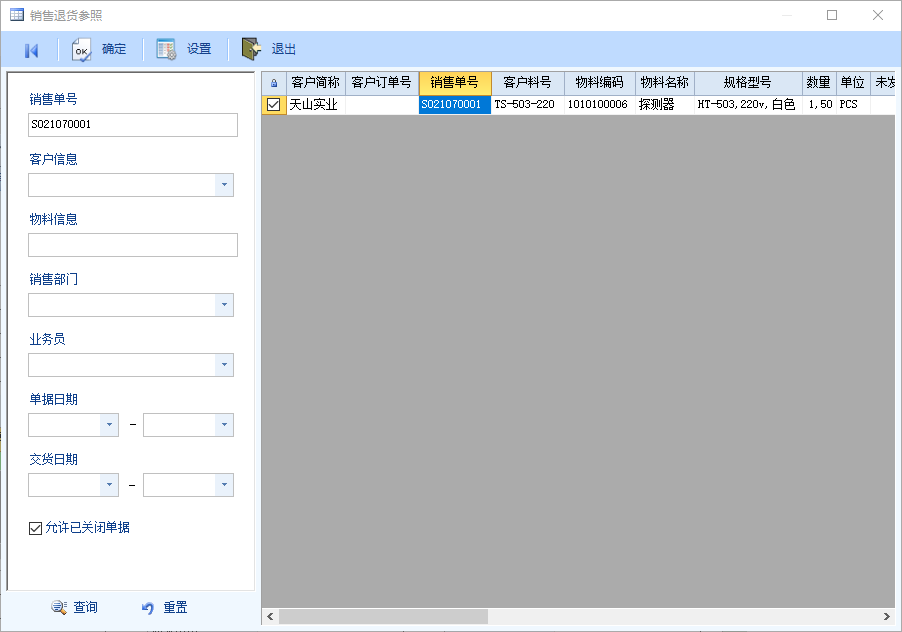Sort by the 物料名称 column header
The image size is (902, 632).
point(664,83)
